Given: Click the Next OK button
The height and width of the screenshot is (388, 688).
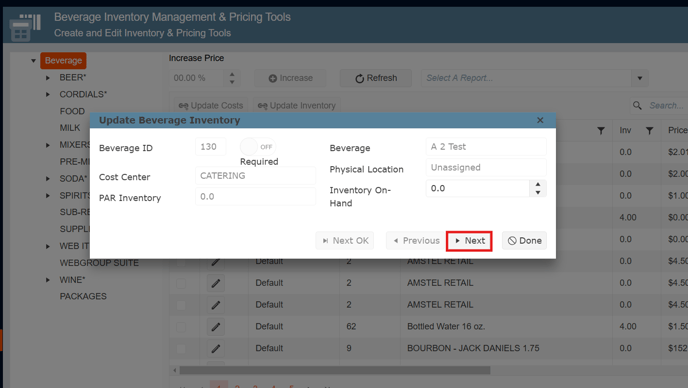Looking at the screenshot, I should [x=345, y=241].
